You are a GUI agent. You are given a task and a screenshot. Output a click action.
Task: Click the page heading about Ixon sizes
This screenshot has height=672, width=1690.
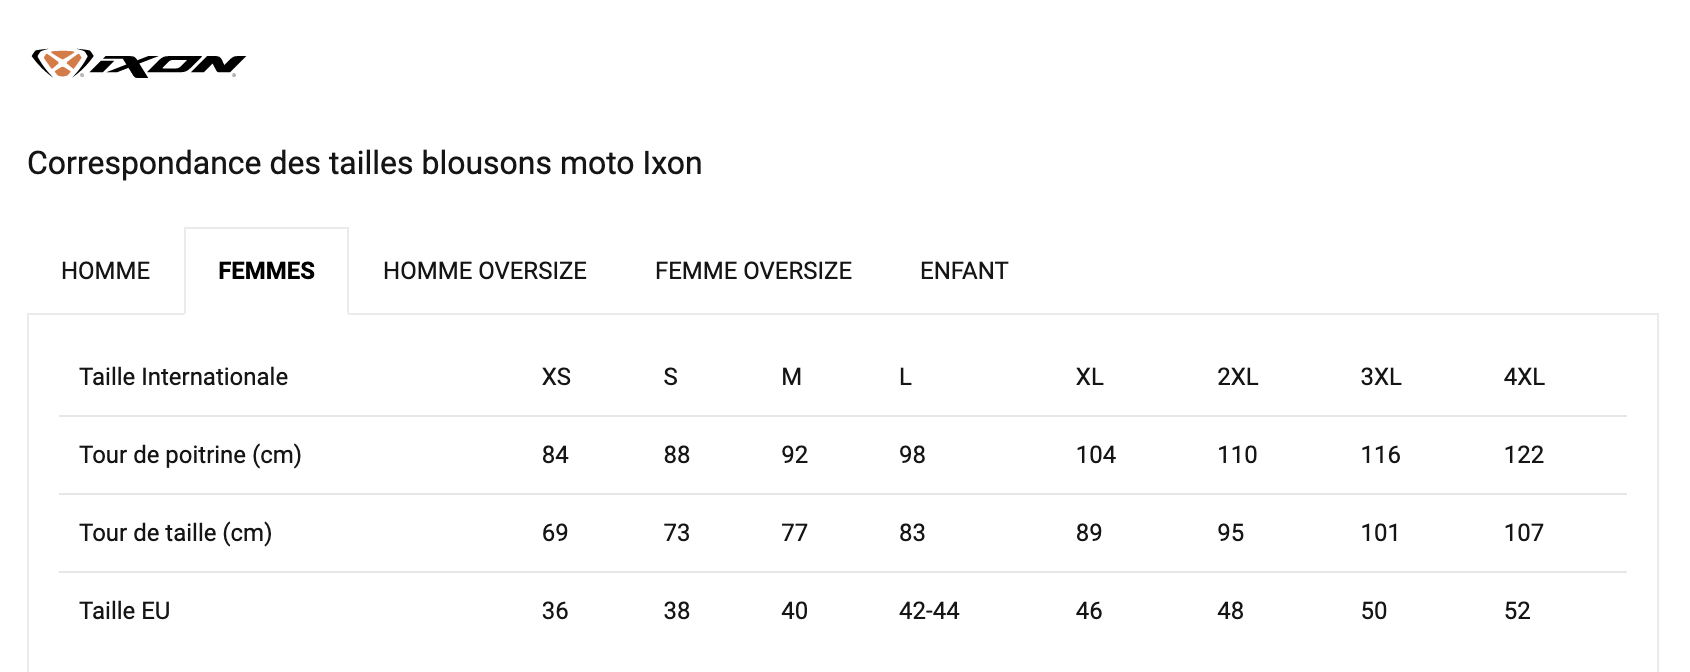click(364, 163)
